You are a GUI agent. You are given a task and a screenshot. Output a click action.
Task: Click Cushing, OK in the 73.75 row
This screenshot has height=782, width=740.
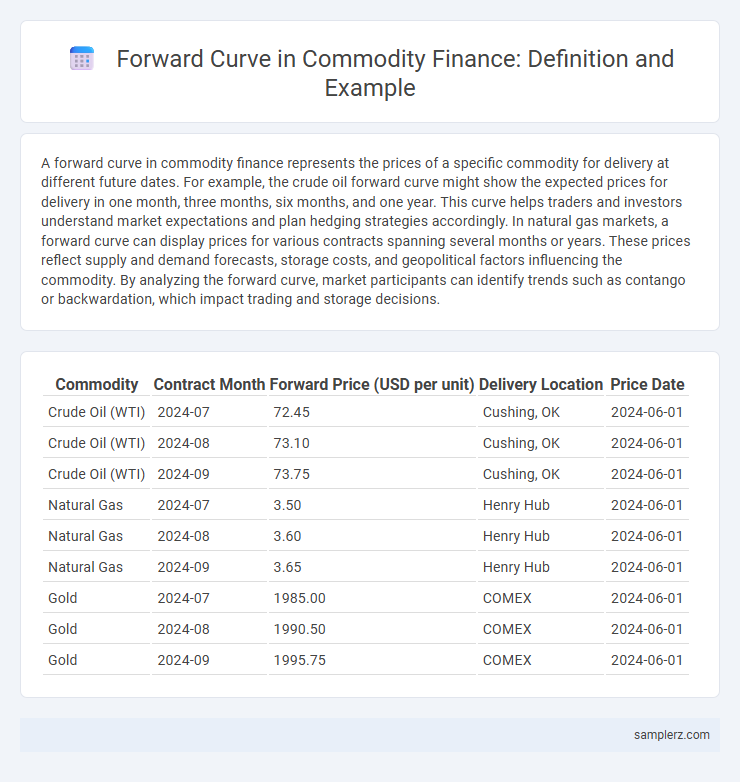tap(521, 474)
